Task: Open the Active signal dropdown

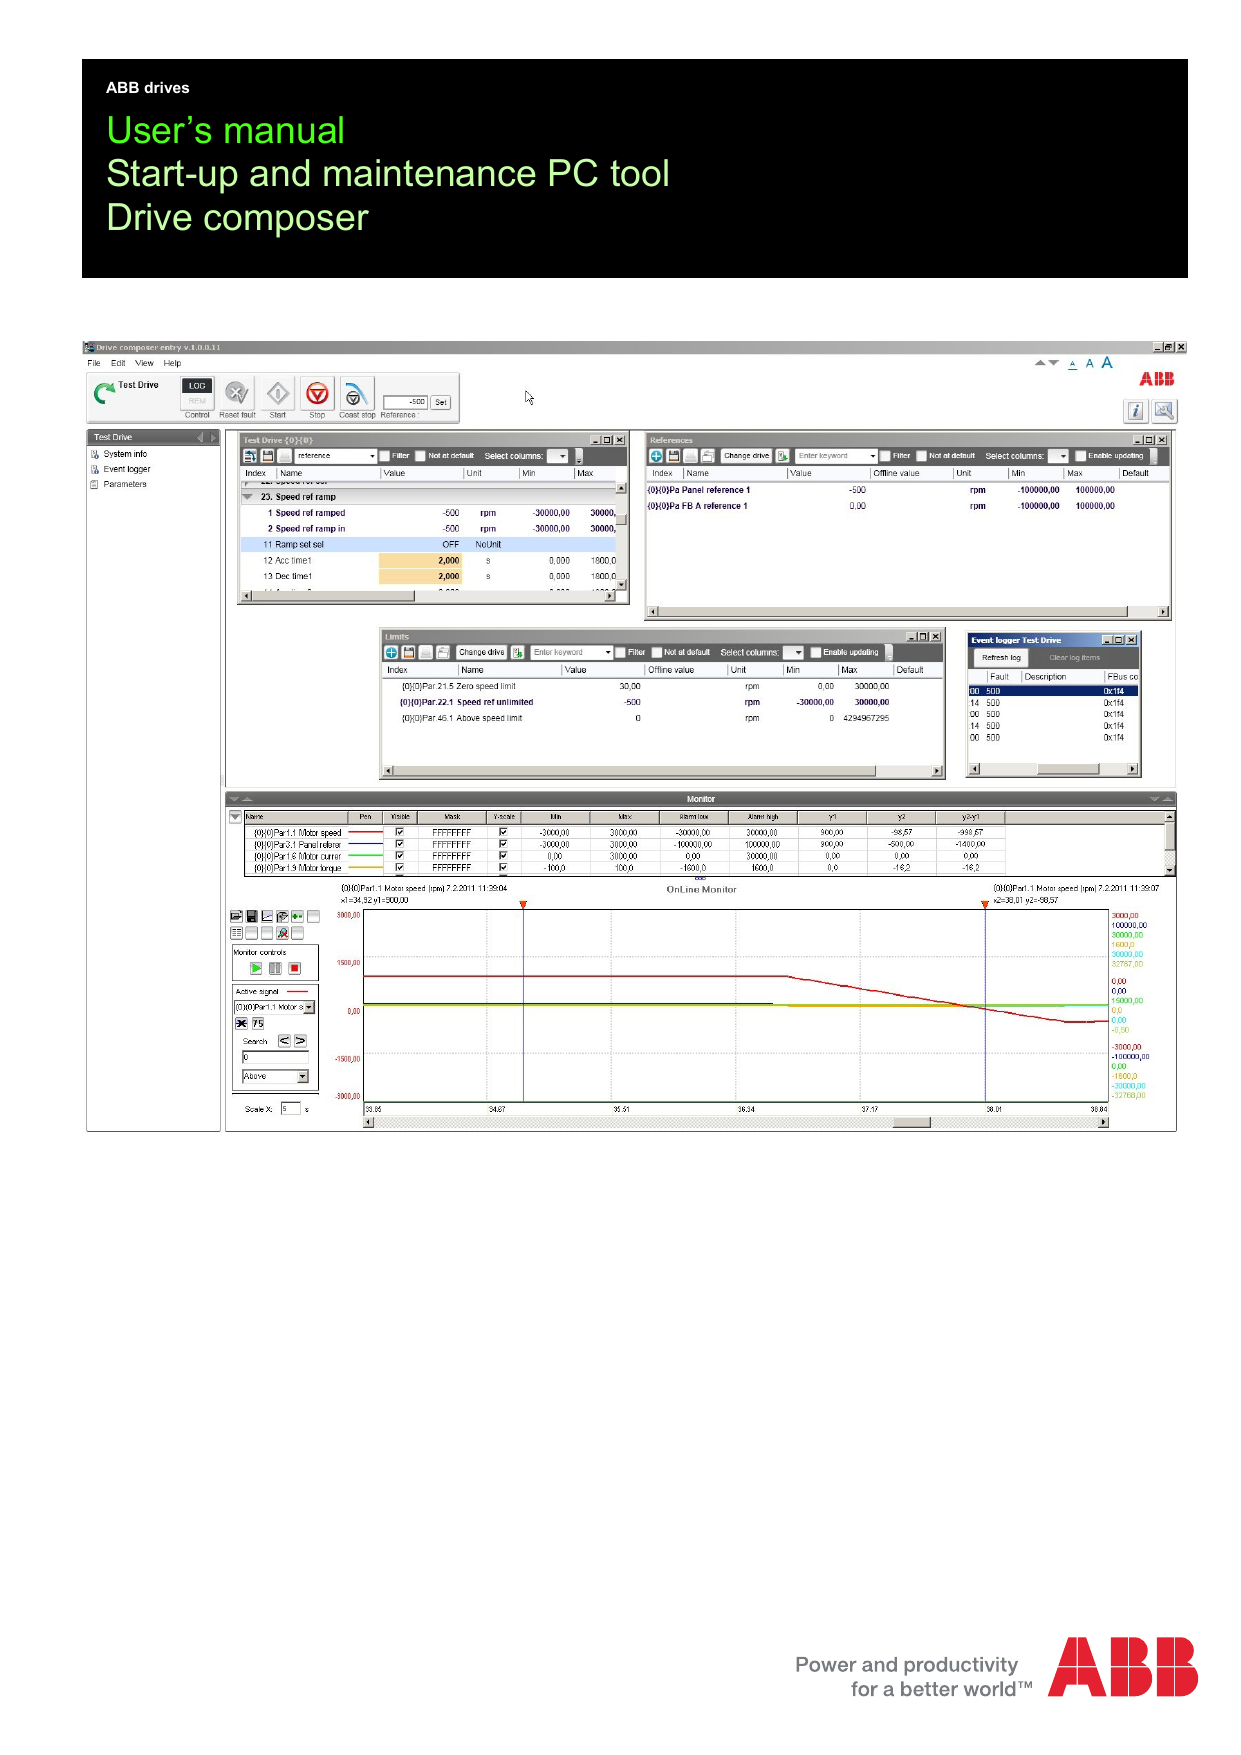Action: [x=309, y=1008]
